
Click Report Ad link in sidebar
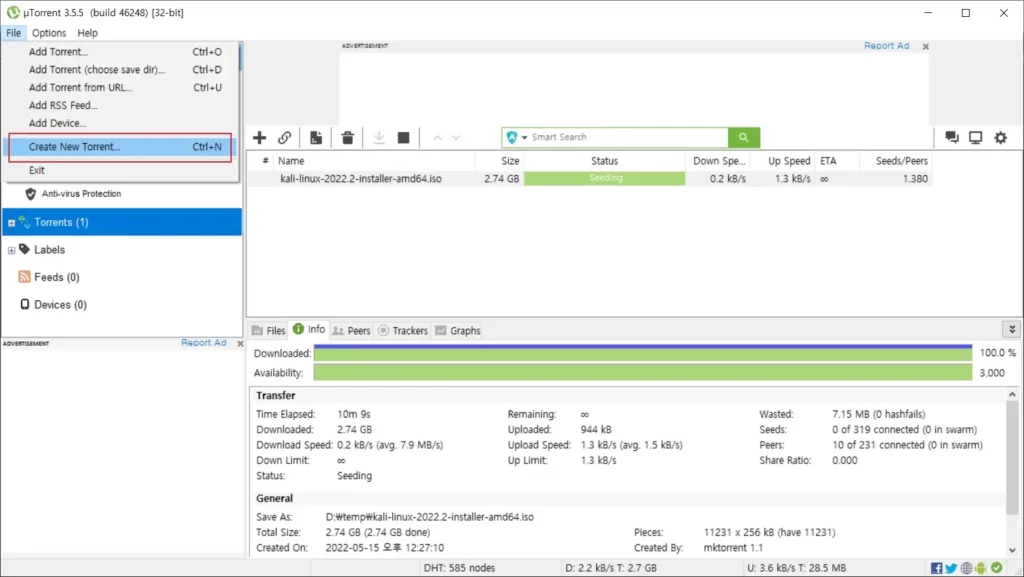click(x=204, y=343)
